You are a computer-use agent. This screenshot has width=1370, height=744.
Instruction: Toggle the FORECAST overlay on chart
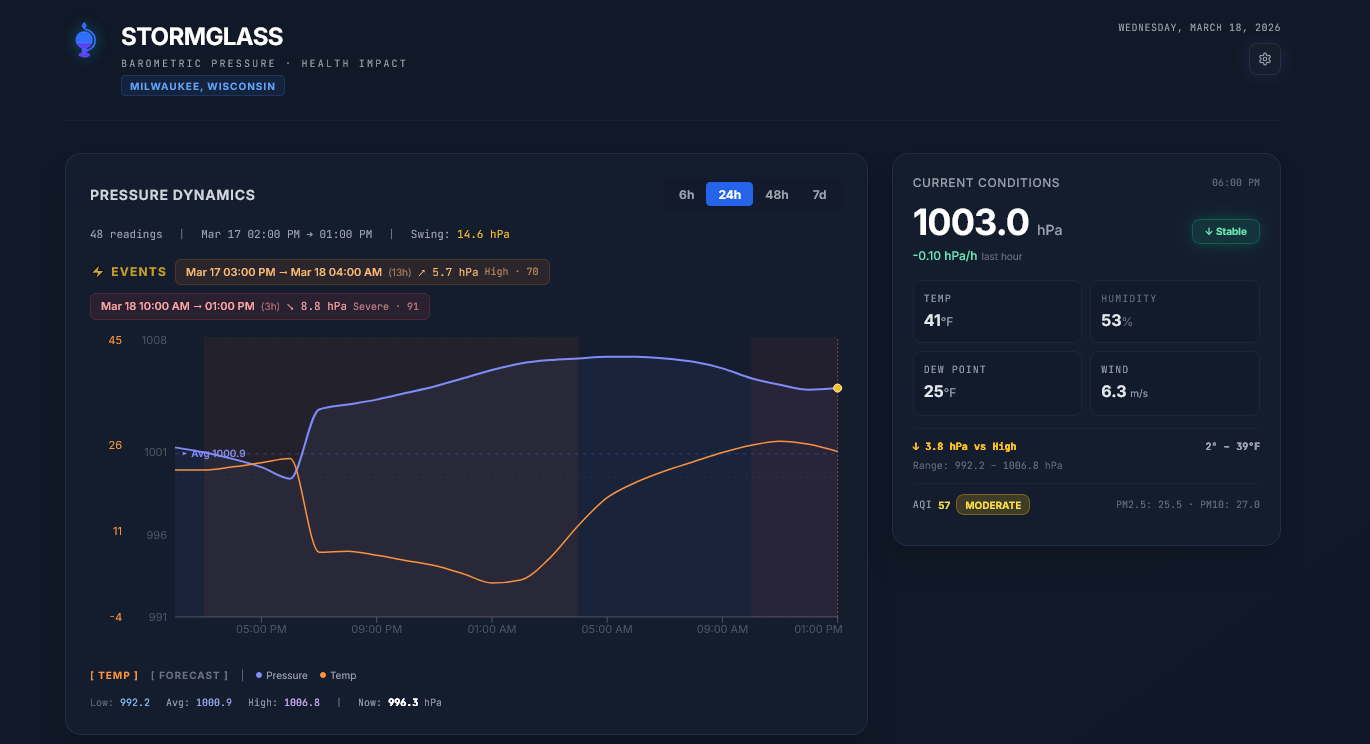click(189, 675)
